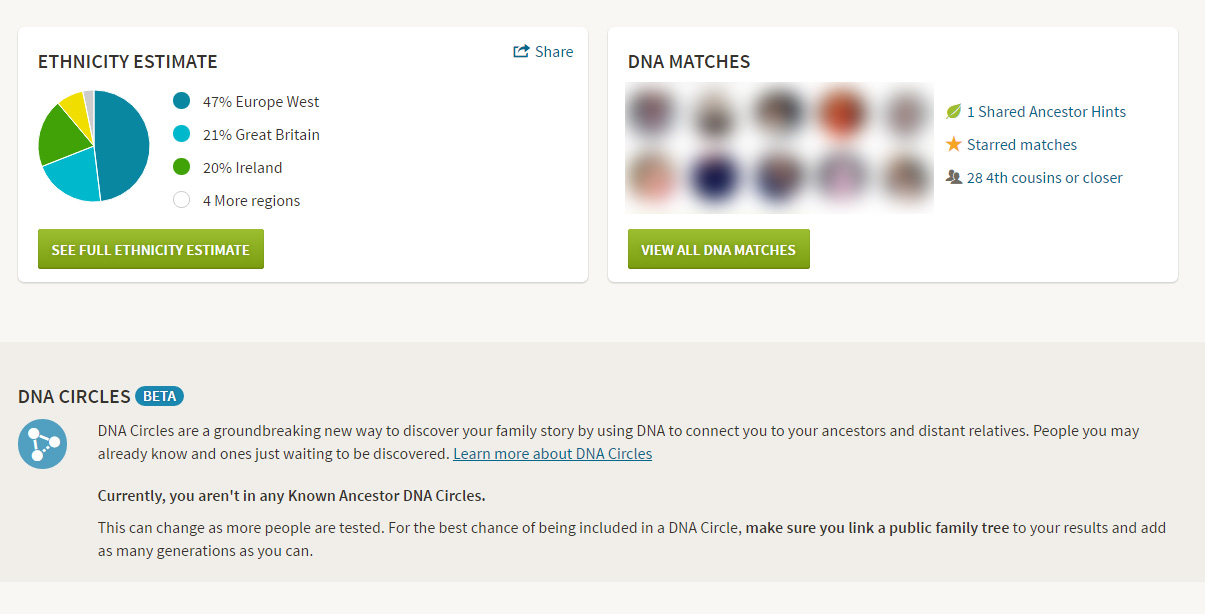
Task: Click the 1 Shared Ancestor Hints link
Action: [x=1045, y=111]
